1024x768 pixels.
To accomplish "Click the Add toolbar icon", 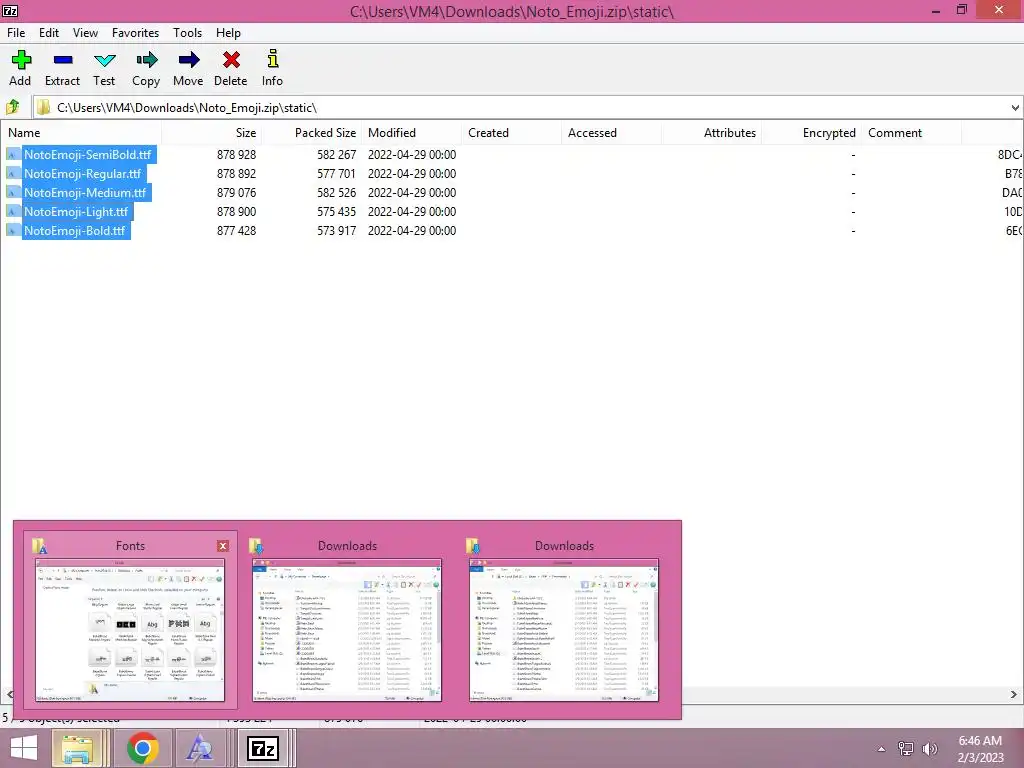I will click(x=21, y=60).
